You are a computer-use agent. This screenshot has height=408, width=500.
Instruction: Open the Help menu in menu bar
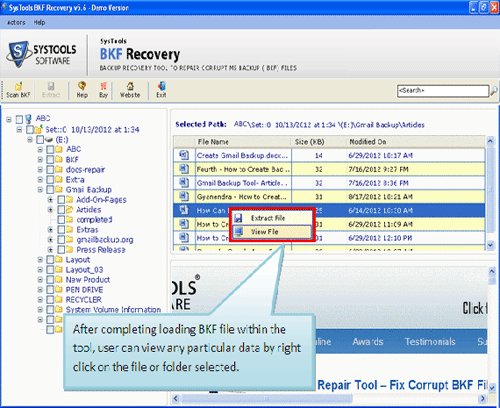(39, 22)
